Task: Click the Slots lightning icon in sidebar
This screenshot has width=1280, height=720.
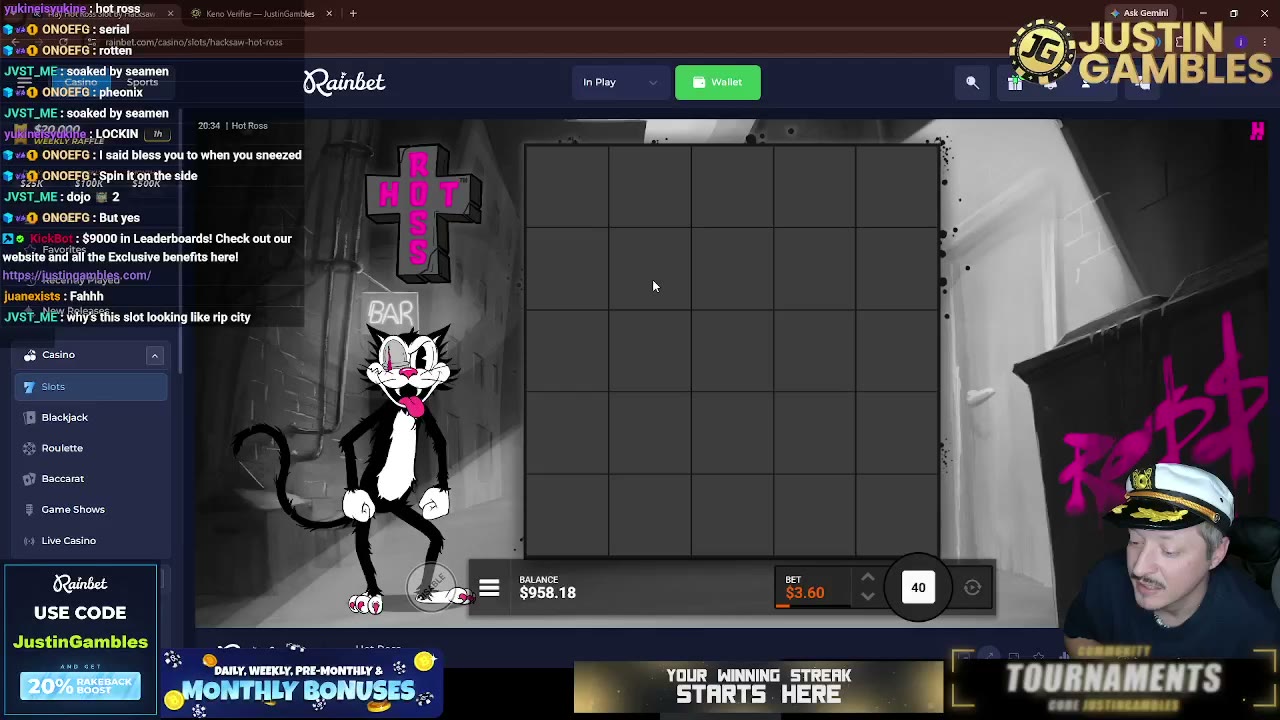Action: [x=29, y=386]
